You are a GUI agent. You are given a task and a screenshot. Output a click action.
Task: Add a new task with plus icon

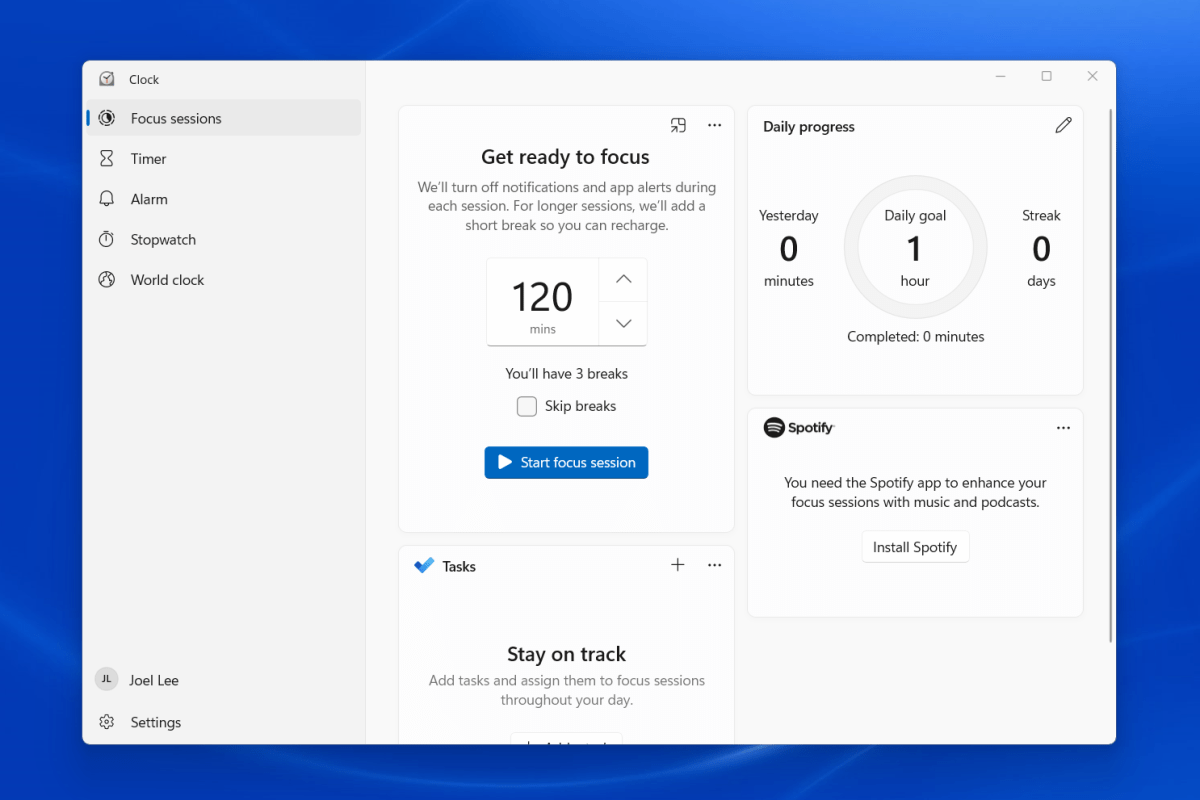[x=677, y=565]
